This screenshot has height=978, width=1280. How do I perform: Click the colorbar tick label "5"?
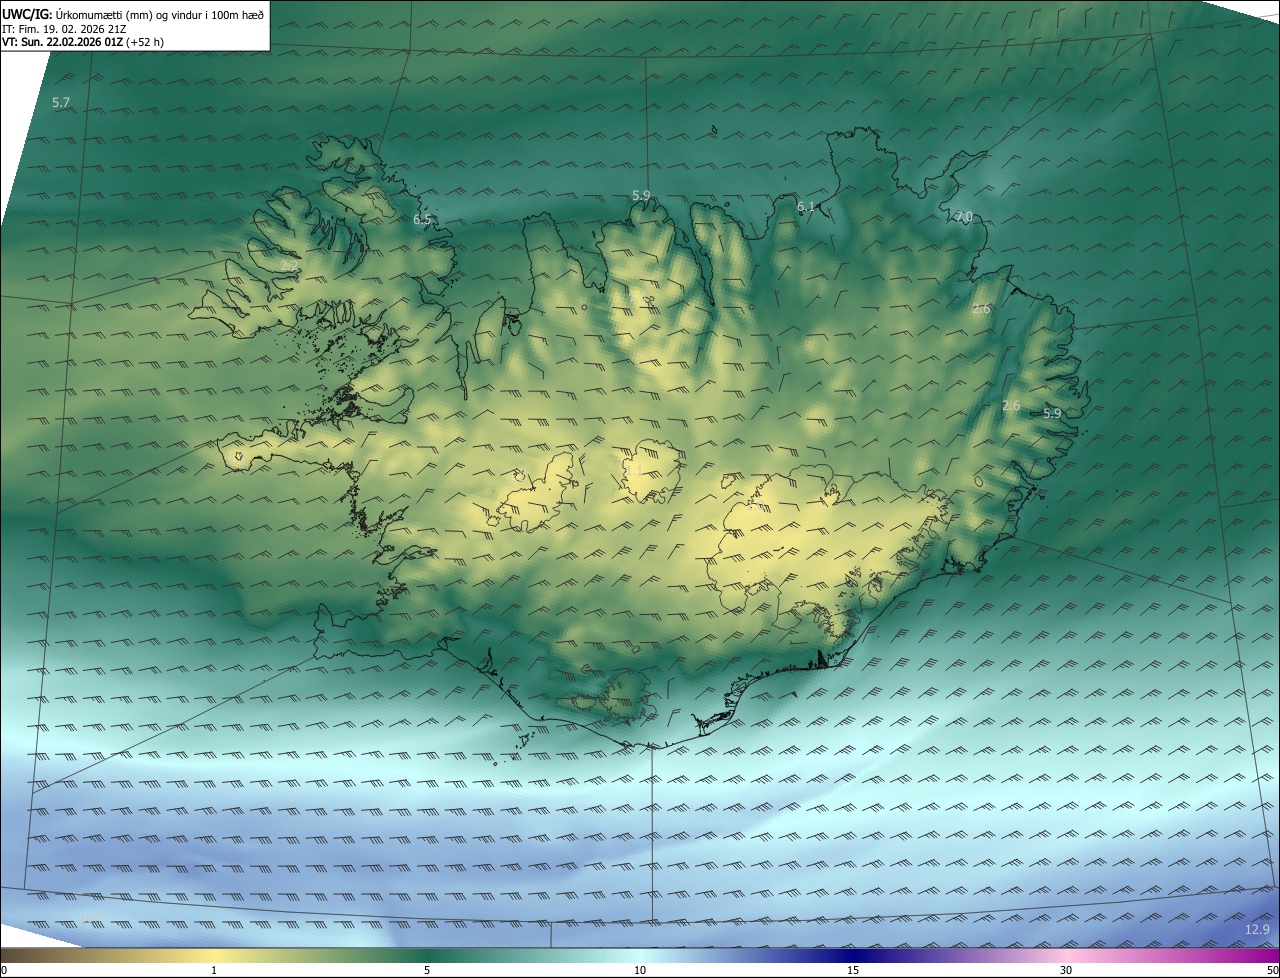427,970
